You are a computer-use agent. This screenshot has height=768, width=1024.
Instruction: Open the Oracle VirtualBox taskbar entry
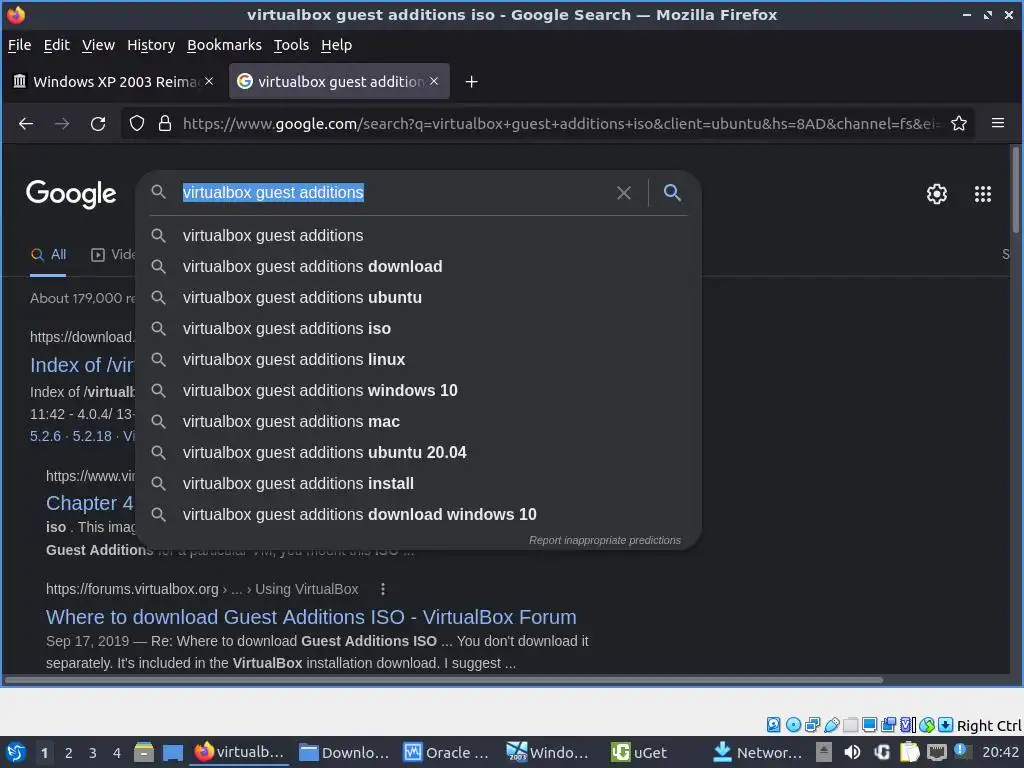click(x=446, y=752)
